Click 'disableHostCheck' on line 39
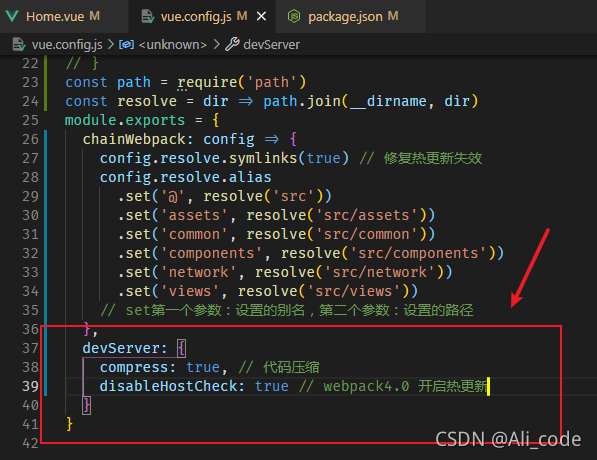The image size is (597, 460). [168, 386]
